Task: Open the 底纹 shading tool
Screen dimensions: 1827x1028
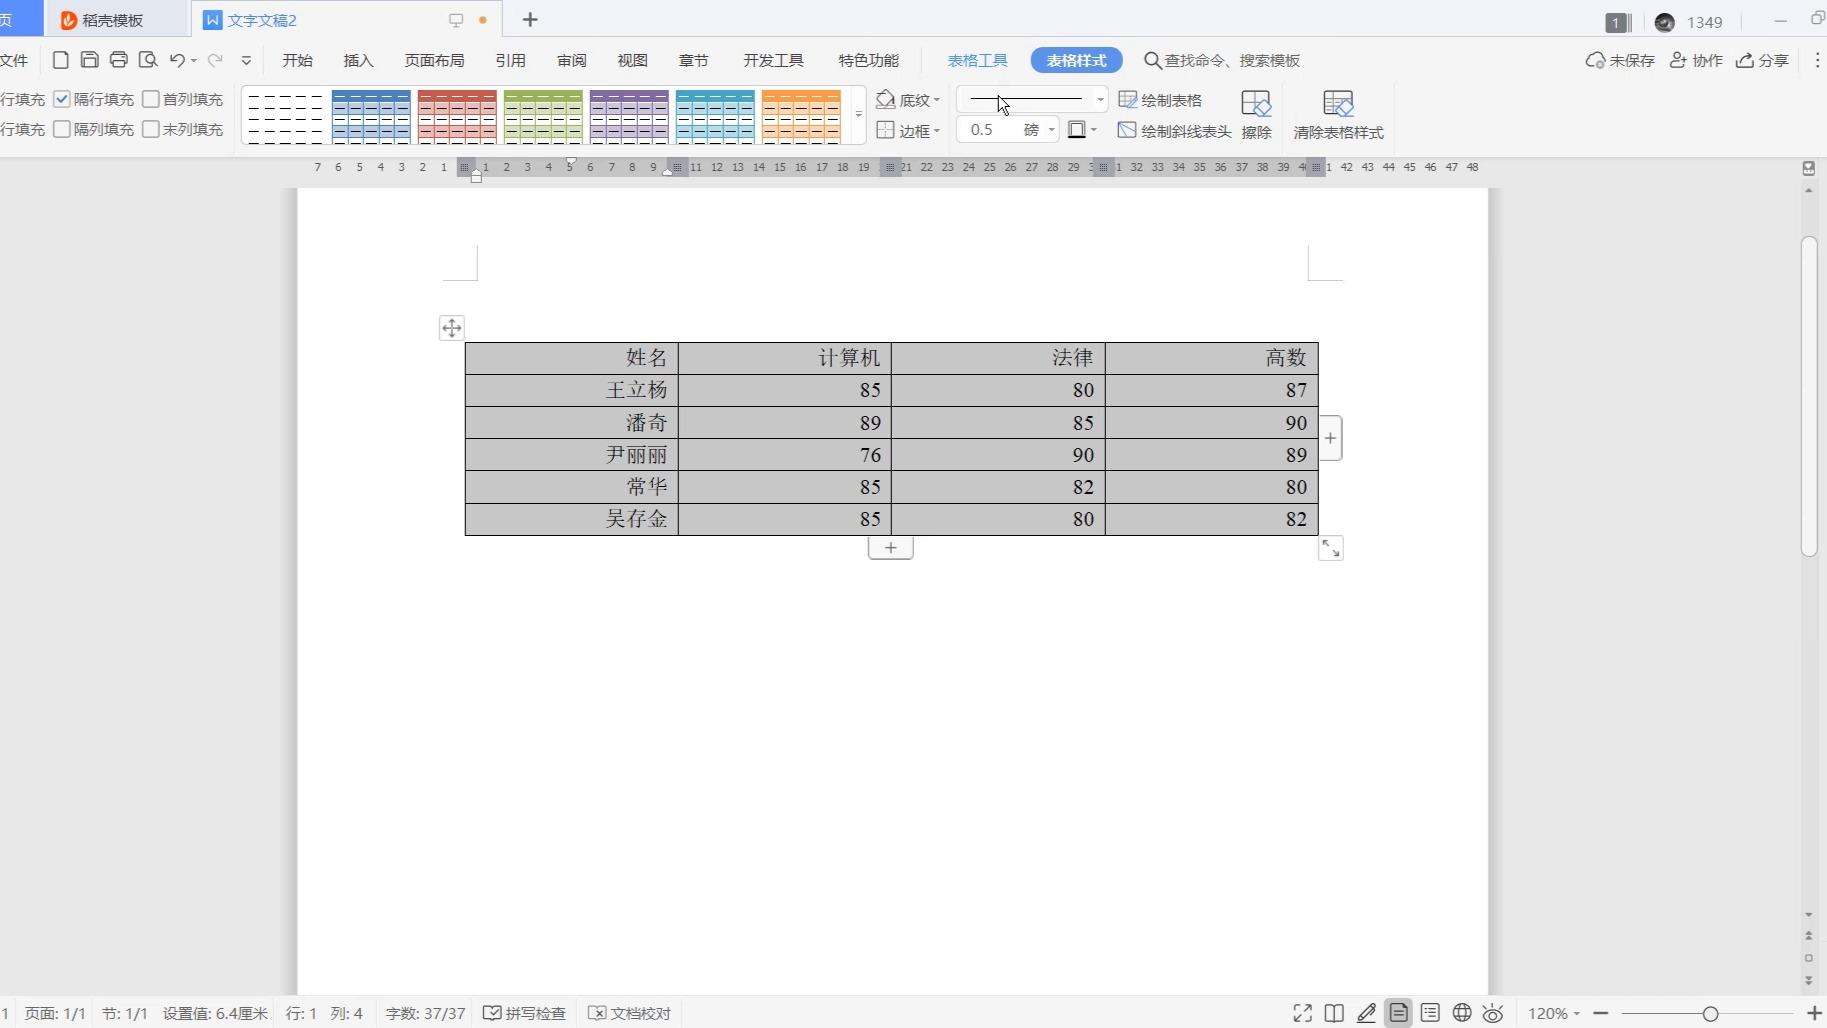Action: coord(907,100)
